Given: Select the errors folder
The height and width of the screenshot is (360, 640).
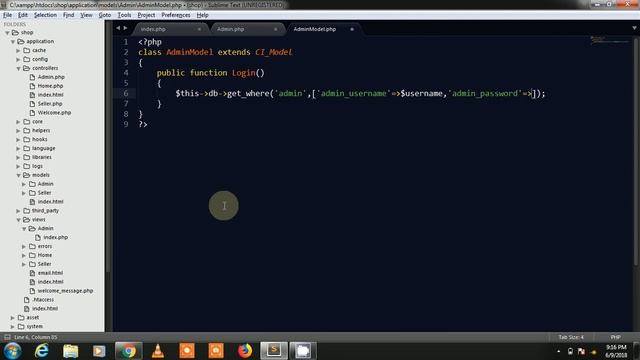Looking at the screenshot, I should [x=44, y=246].
